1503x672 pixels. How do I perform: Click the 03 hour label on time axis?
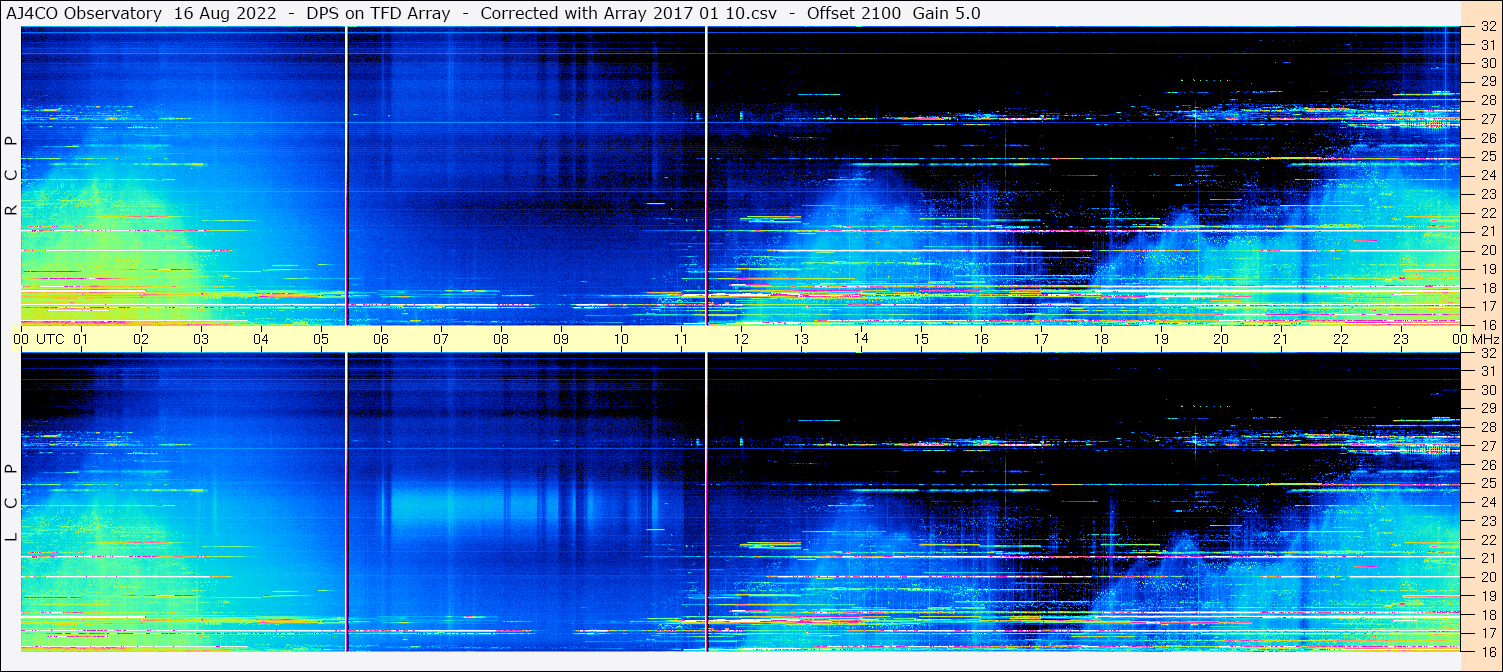coord(200,339)
